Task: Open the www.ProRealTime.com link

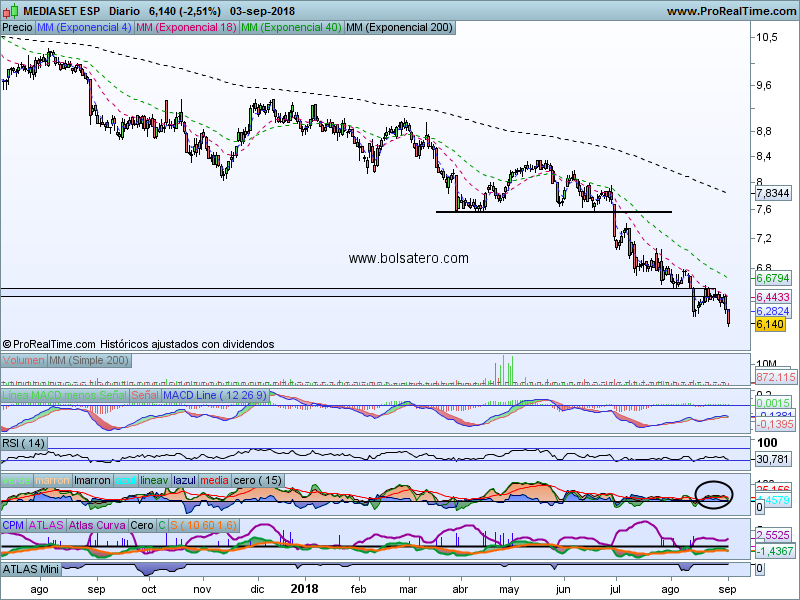Action: click(730, 11)
